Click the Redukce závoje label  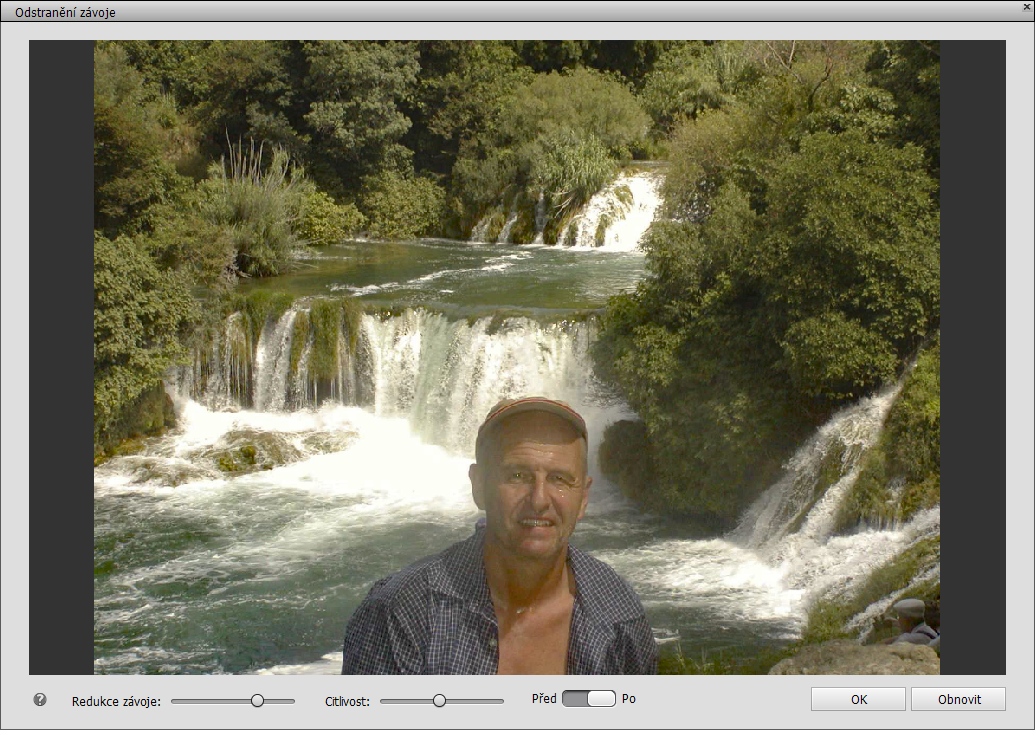tap(116, 701)
